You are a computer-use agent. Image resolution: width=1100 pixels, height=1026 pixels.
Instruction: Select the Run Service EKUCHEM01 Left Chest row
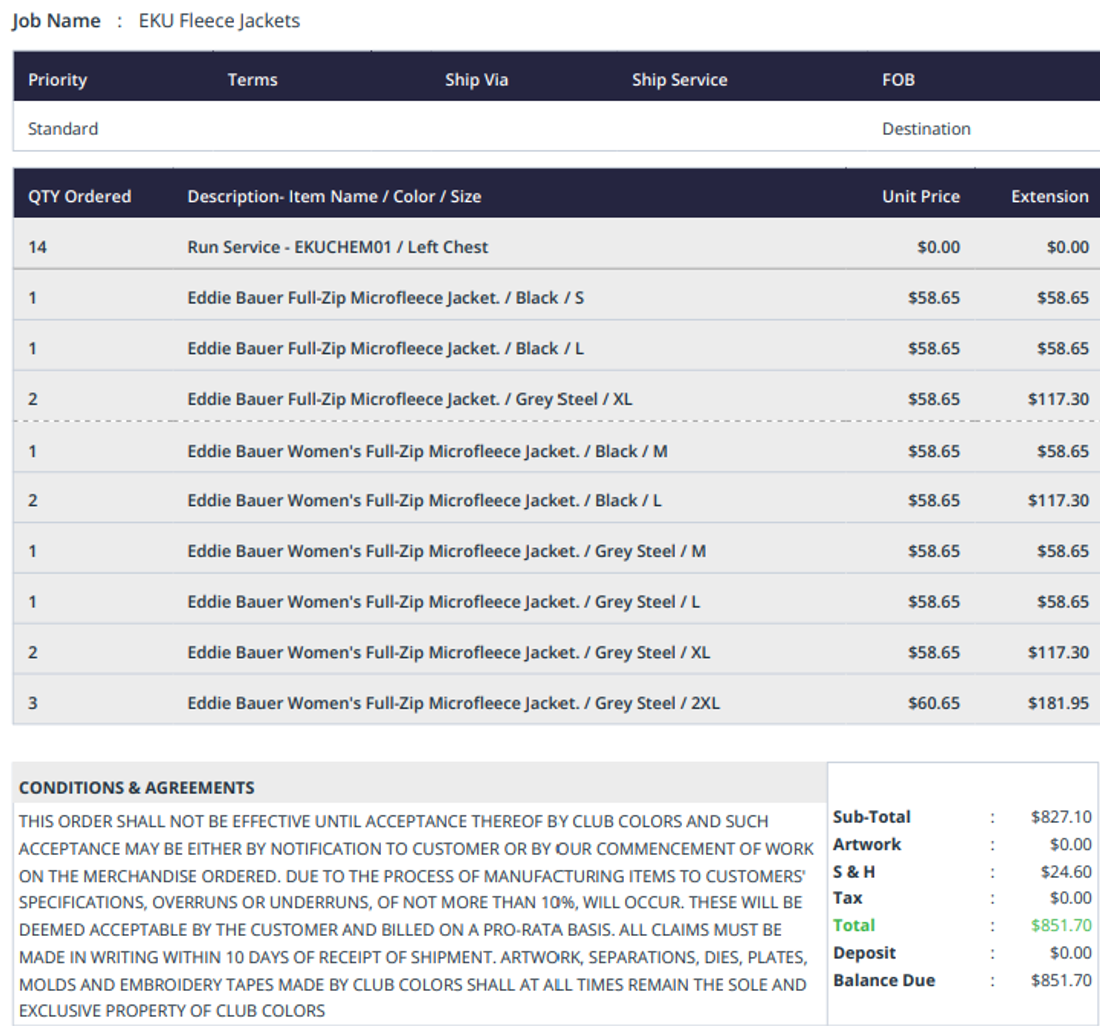(556, 247)
